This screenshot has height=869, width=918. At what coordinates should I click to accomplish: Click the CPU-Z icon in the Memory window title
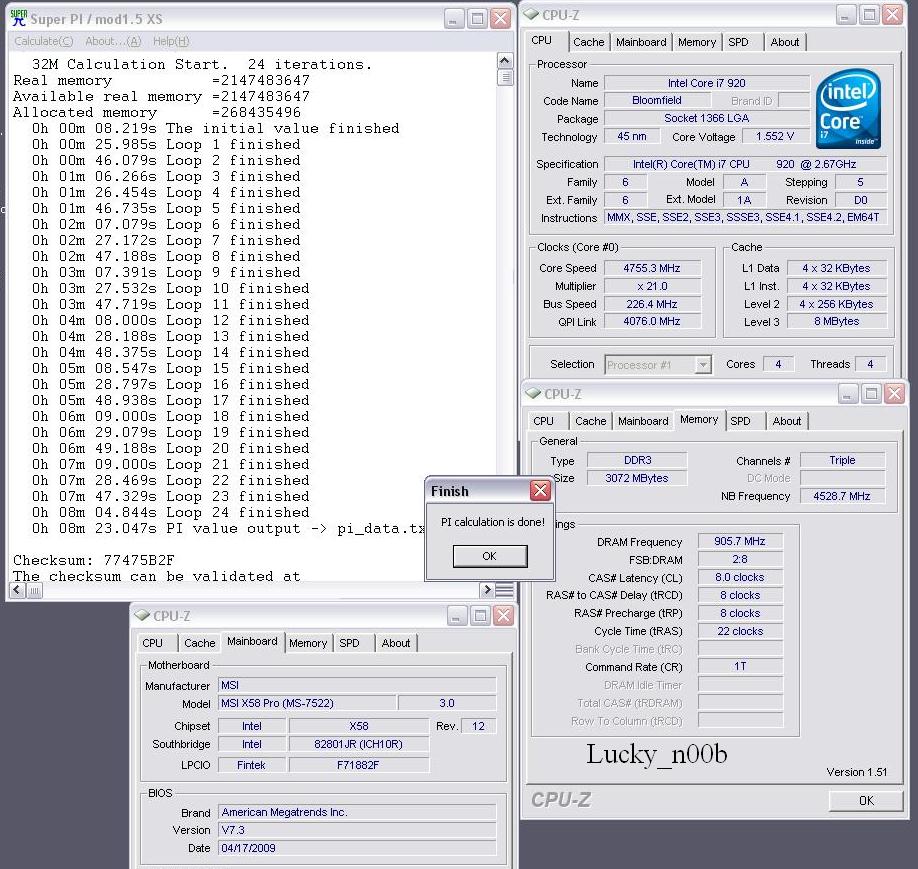click(x=533, y=394)
